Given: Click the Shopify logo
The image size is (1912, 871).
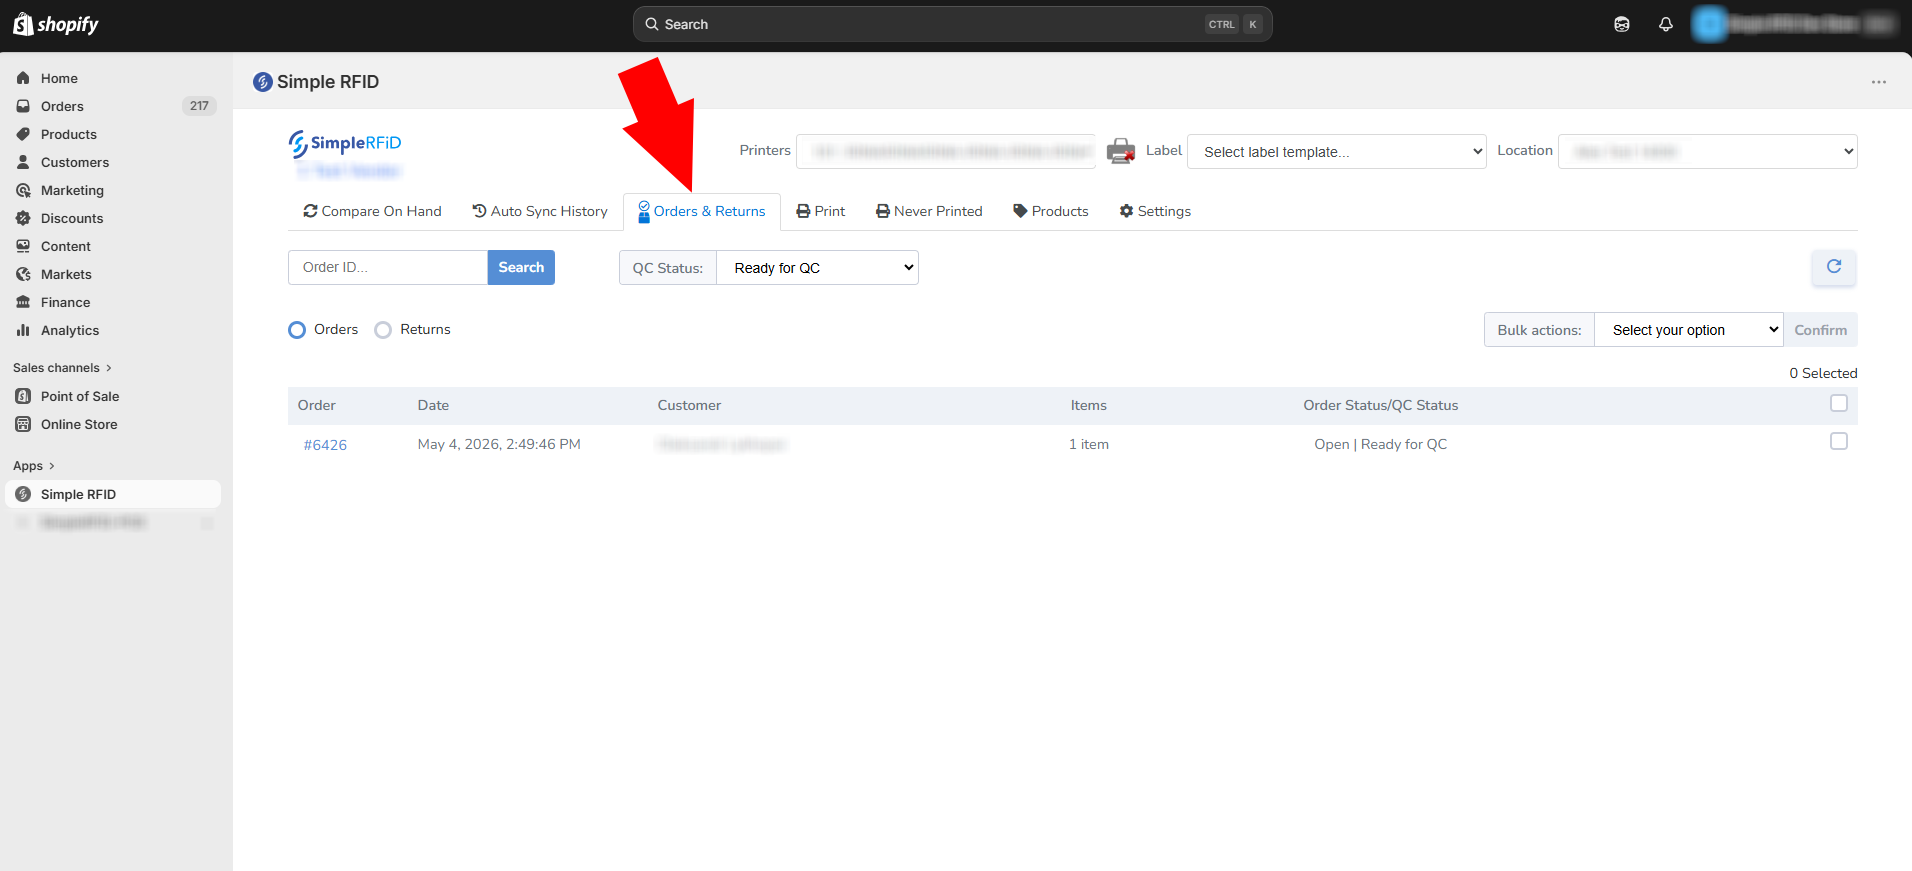Looking at the screenshot, I should (56, 24).
